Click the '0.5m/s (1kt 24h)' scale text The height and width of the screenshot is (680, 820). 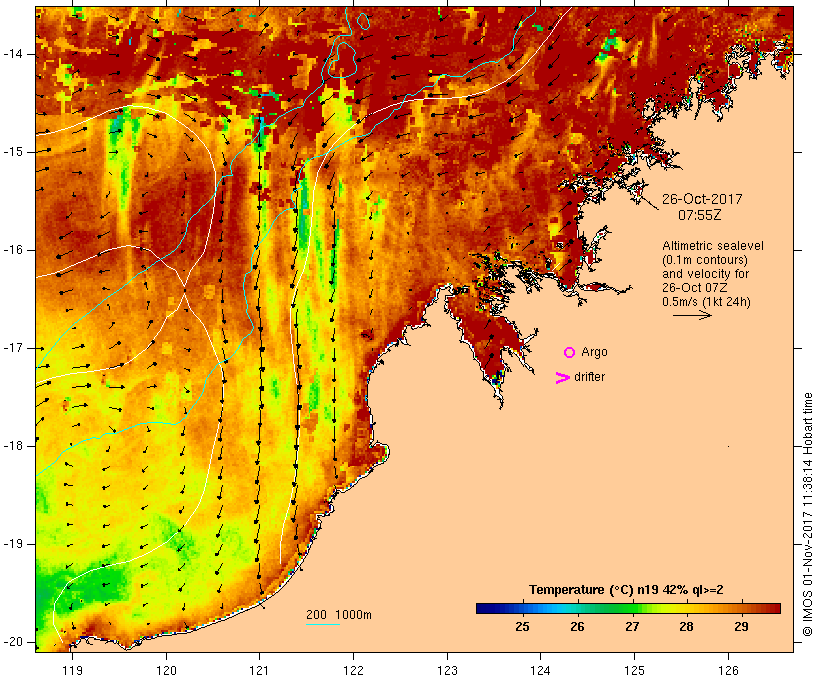tap(706, 302)
